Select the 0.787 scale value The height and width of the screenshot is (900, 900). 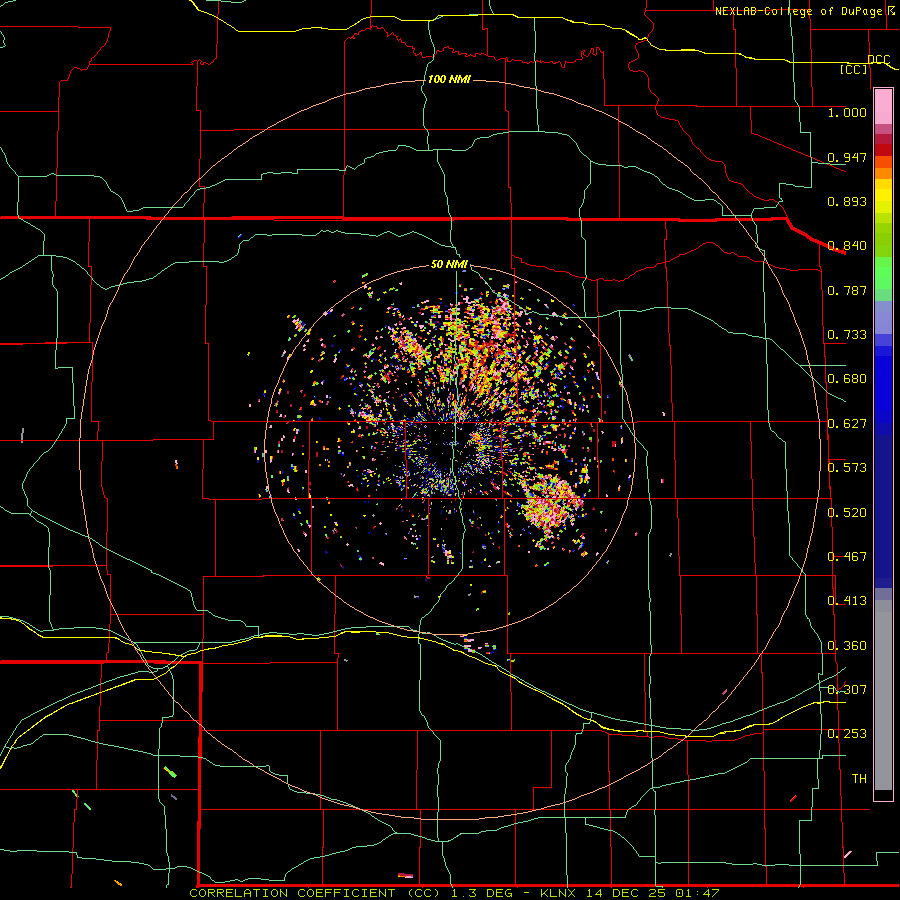[x=847, y=290]
